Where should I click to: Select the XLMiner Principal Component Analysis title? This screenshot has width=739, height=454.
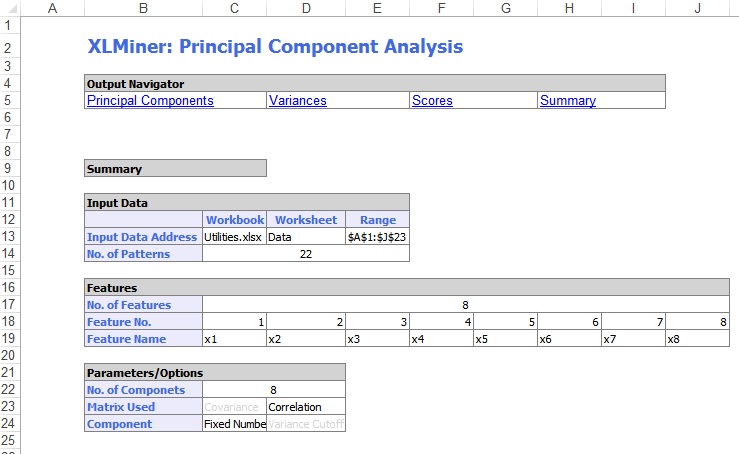275,47
